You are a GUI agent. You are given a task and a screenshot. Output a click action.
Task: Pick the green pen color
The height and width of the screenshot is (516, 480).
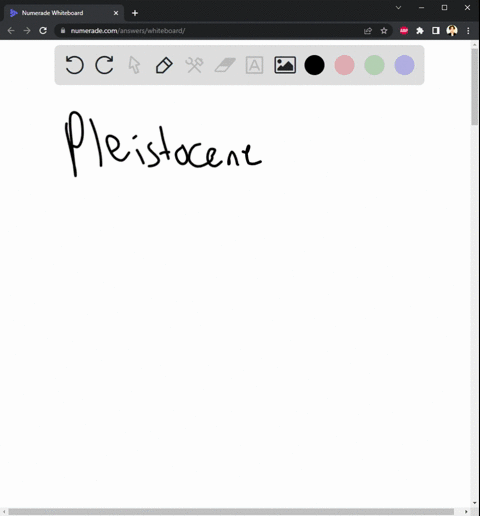pyautogui.click(x=374, y=65)
